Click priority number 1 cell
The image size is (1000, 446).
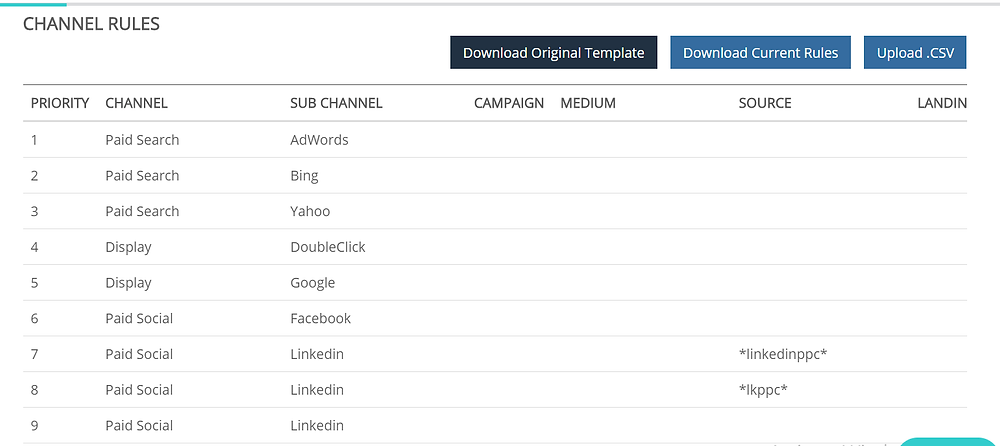(34, 140)
